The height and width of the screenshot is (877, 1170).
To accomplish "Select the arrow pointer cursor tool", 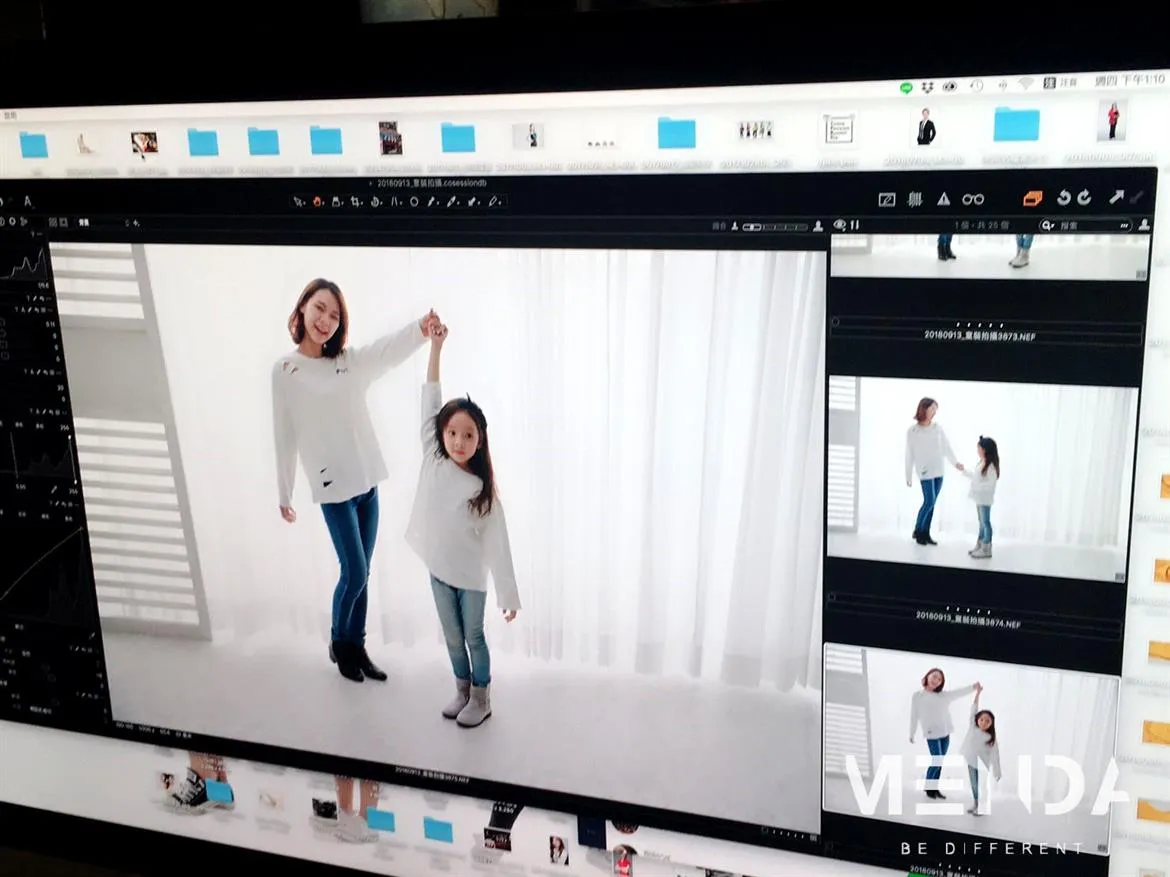I will [298, 201].
